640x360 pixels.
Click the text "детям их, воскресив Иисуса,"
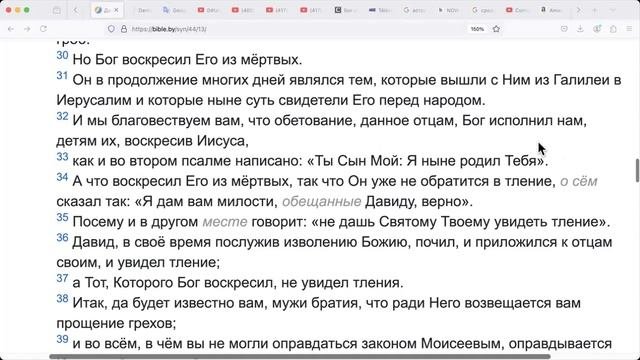pyautogui.click(x=153, y=141)
